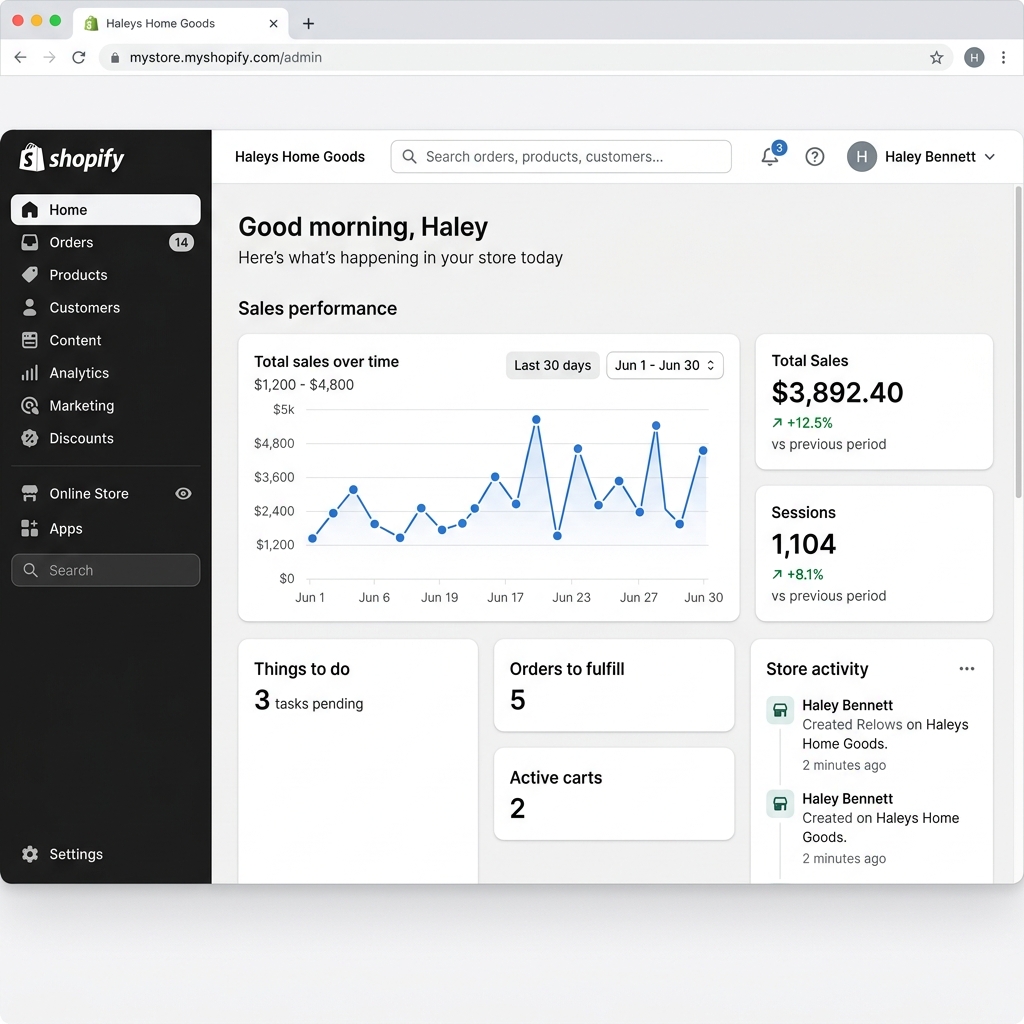This screenshot has height=1024, width=1024.
Task: Click the Marketing target icon
Action: tap(29, 406)
